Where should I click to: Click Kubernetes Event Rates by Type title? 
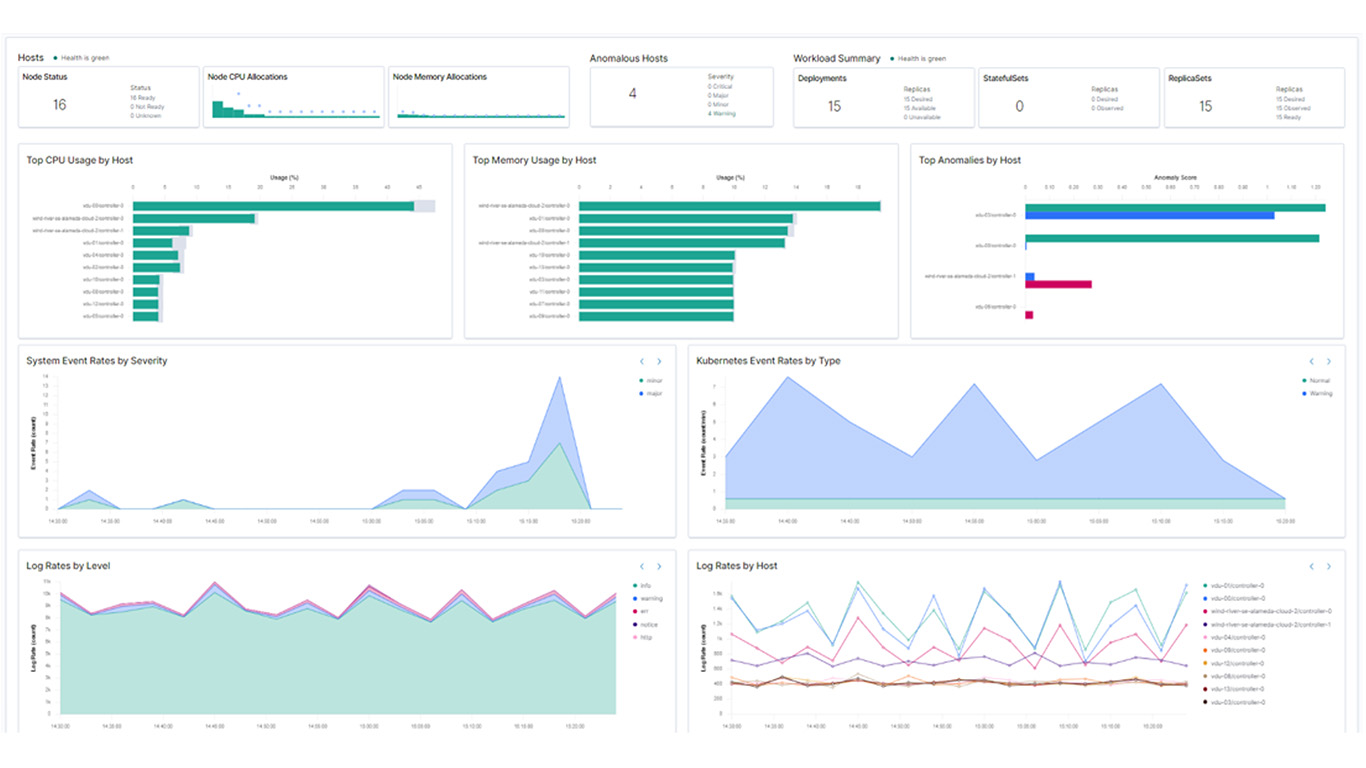click(768, 361)
